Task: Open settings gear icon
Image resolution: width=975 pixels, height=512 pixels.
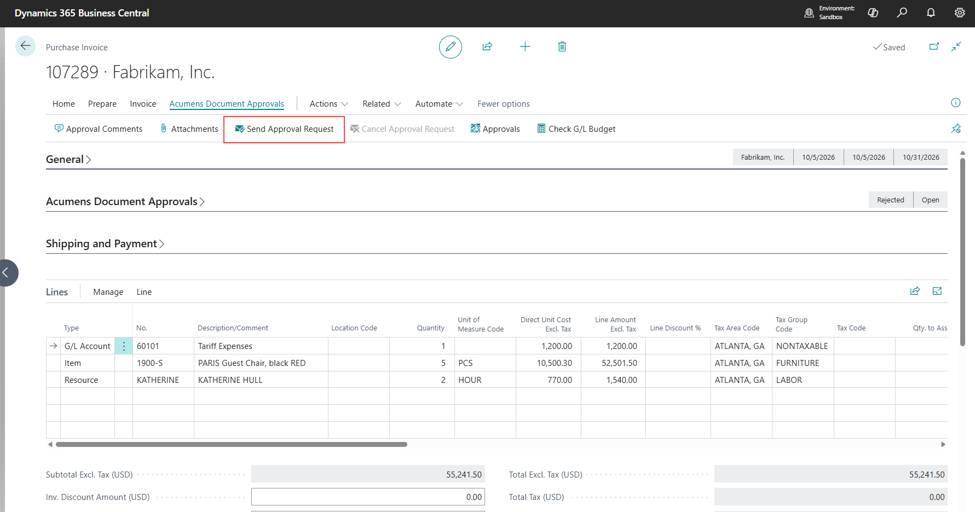Action: pos(959,12)
